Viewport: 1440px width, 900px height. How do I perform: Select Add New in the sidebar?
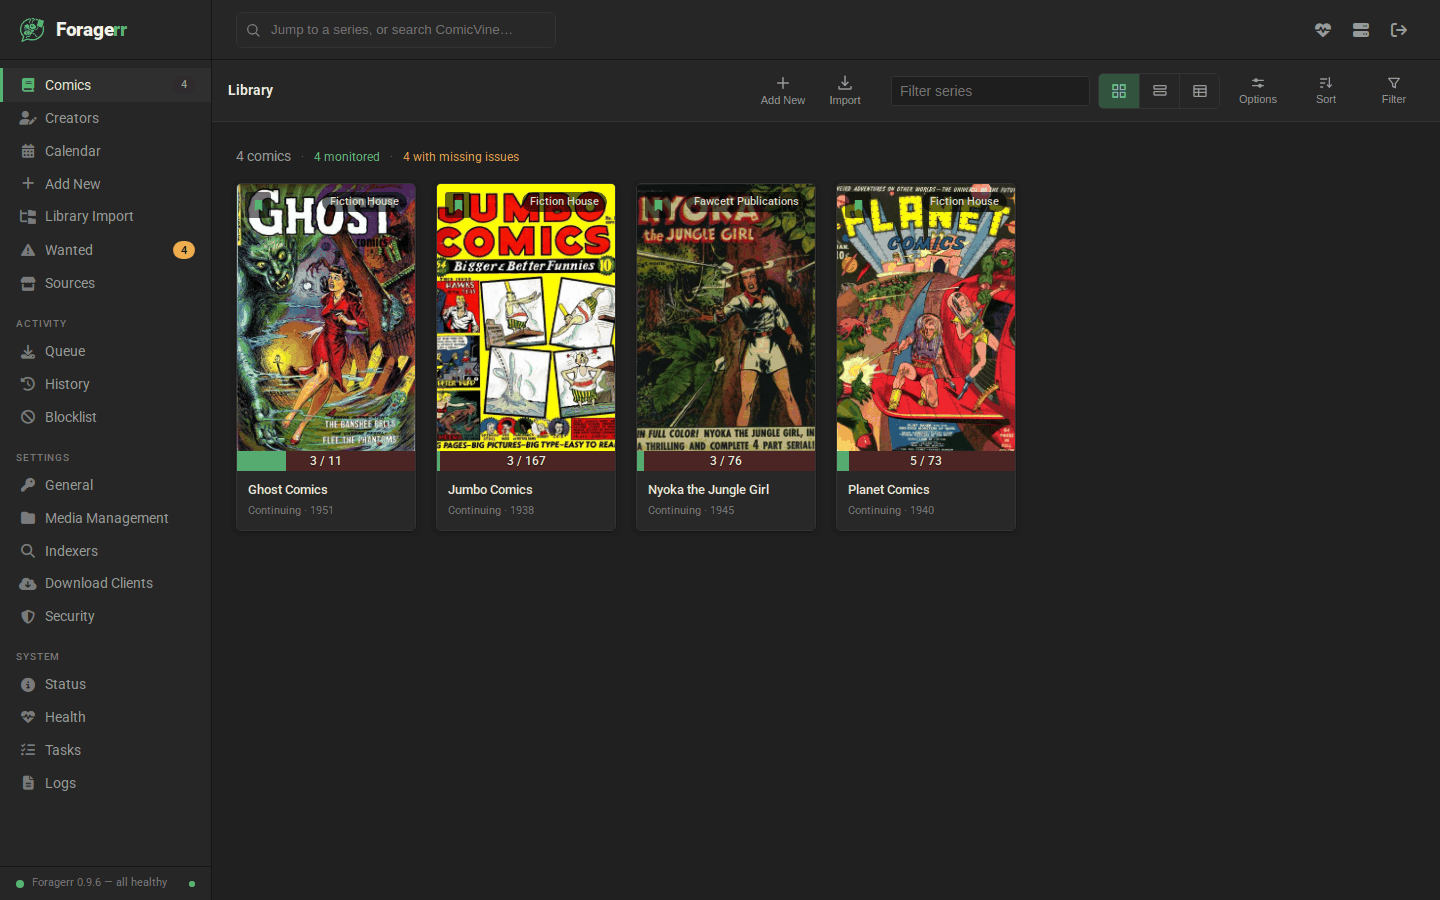coord(105,184)
